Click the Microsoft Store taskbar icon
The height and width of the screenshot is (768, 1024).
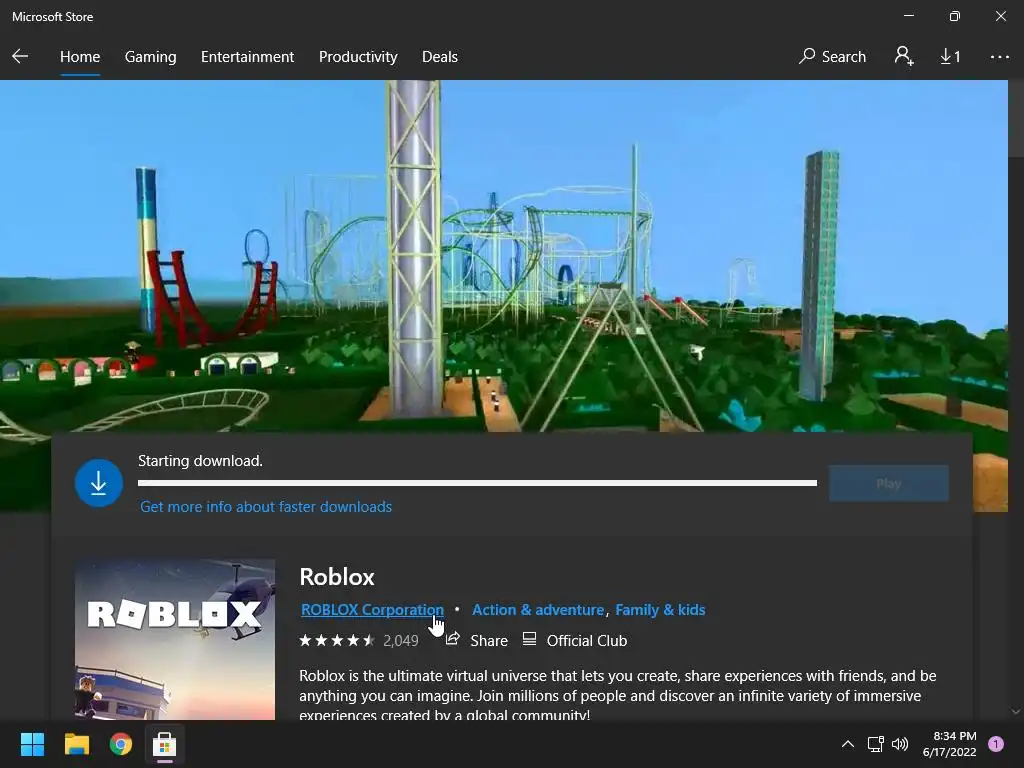click(x=165, y=744)
